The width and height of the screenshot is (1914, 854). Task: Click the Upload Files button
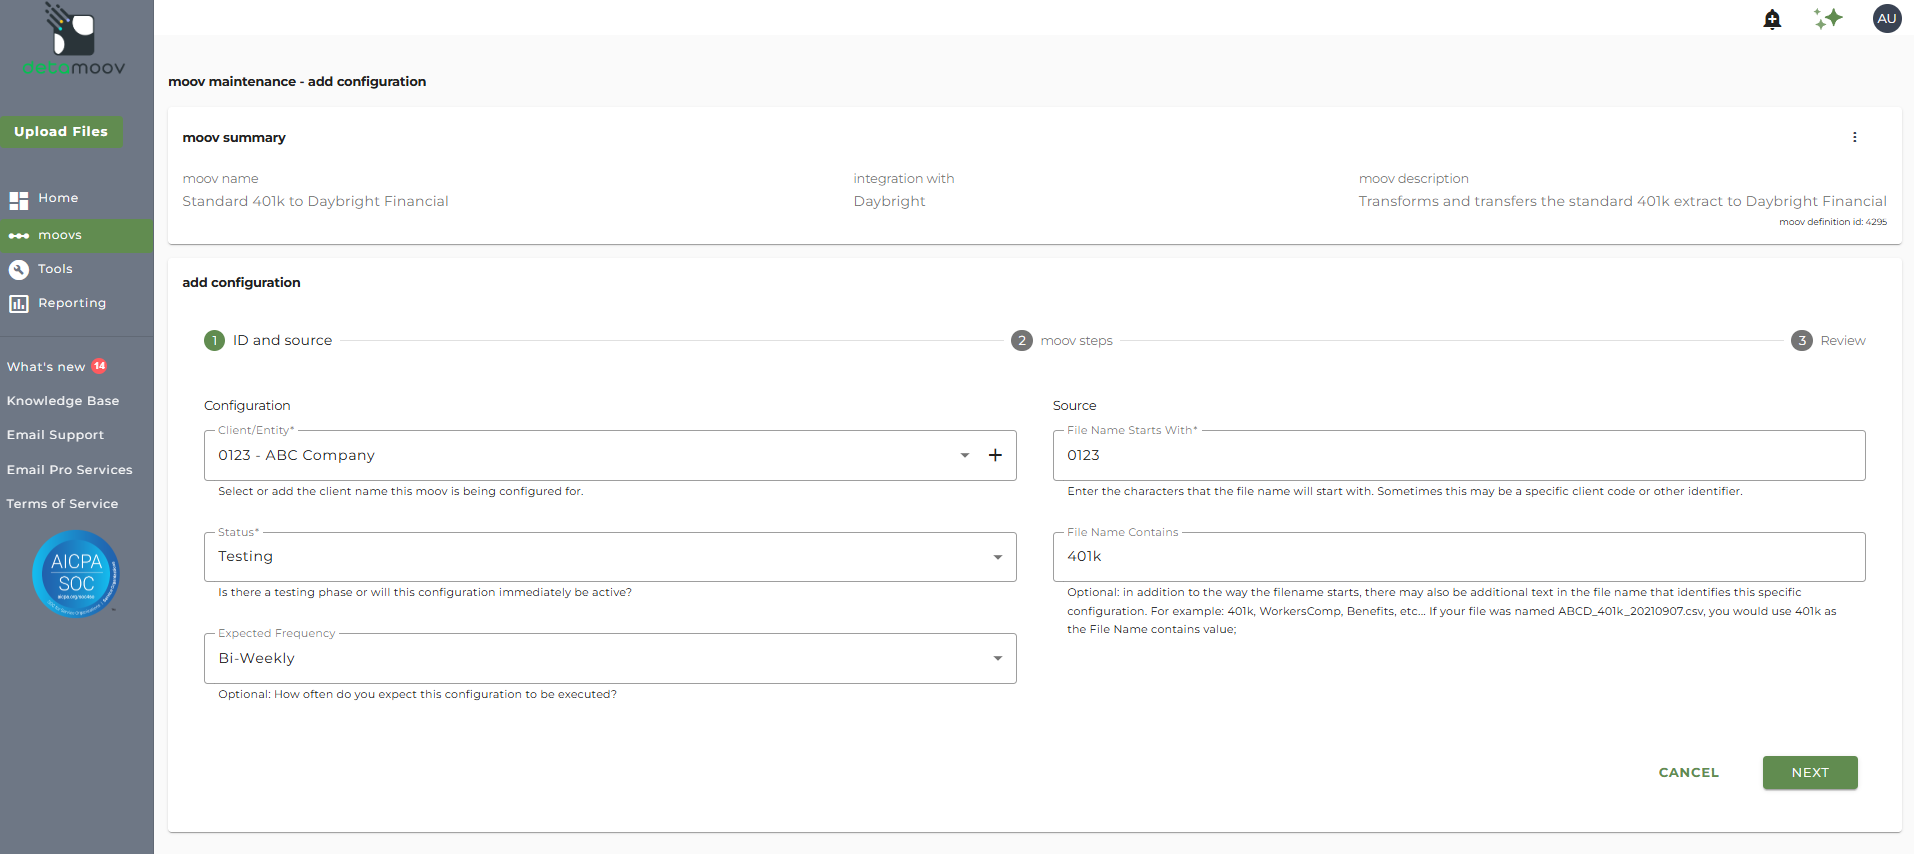coord(61,132)
